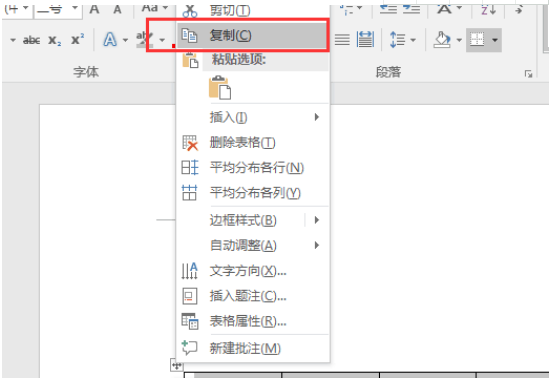The width and height of the screenshot is (553, 382).
Task: Click the increase indent icon
Action: 411,10
